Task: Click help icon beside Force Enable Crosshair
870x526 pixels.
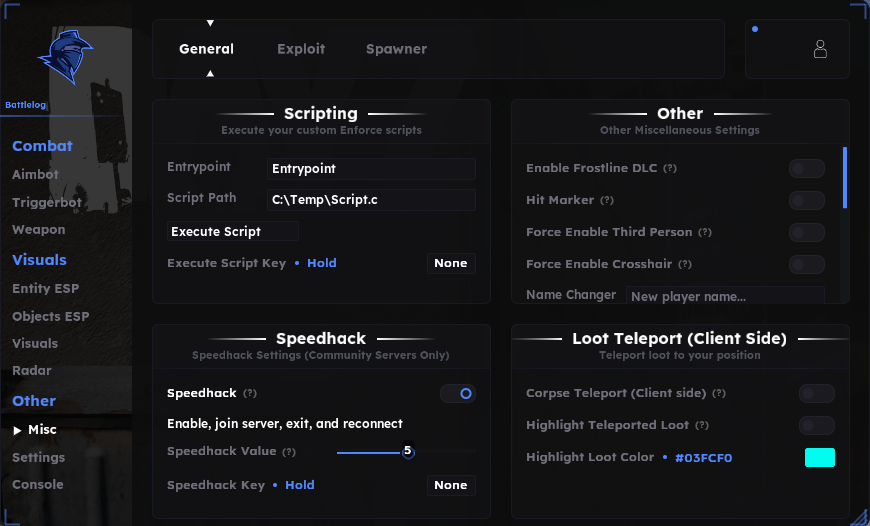Action: (685, 264)
